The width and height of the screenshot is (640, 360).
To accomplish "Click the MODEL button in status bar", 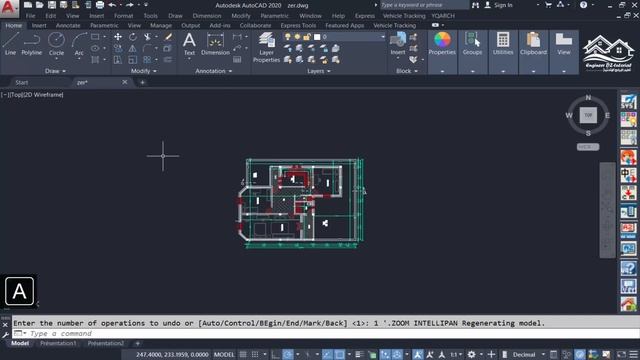I will click(x=224, y=354).
